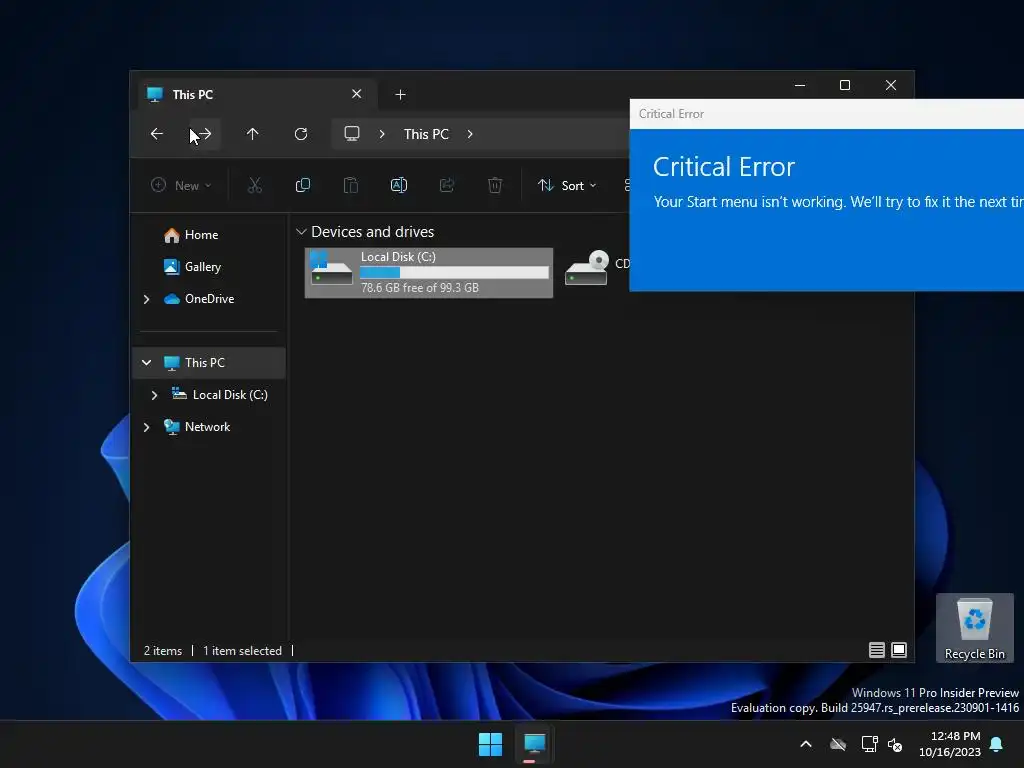The width and height of the screenshot is (1024, 768).
Task: Click the network status tray icon
Action: pos(869,744)
